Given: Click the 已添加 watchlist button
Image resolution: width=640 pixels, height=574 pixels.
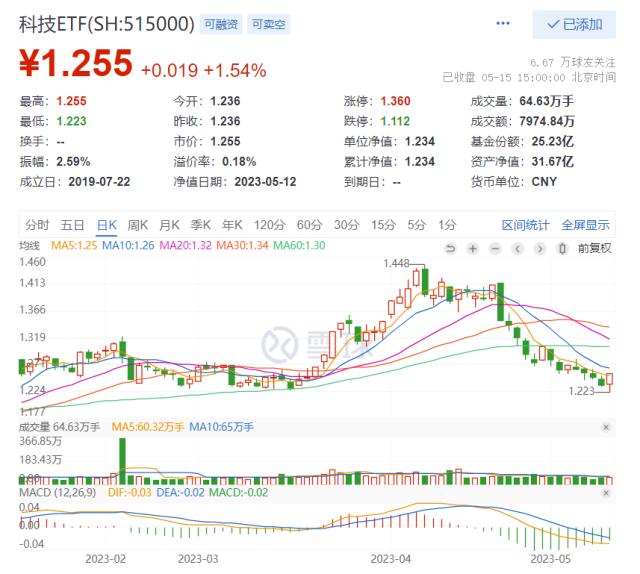Looking at the screenshot, I should tap(574, 24).
